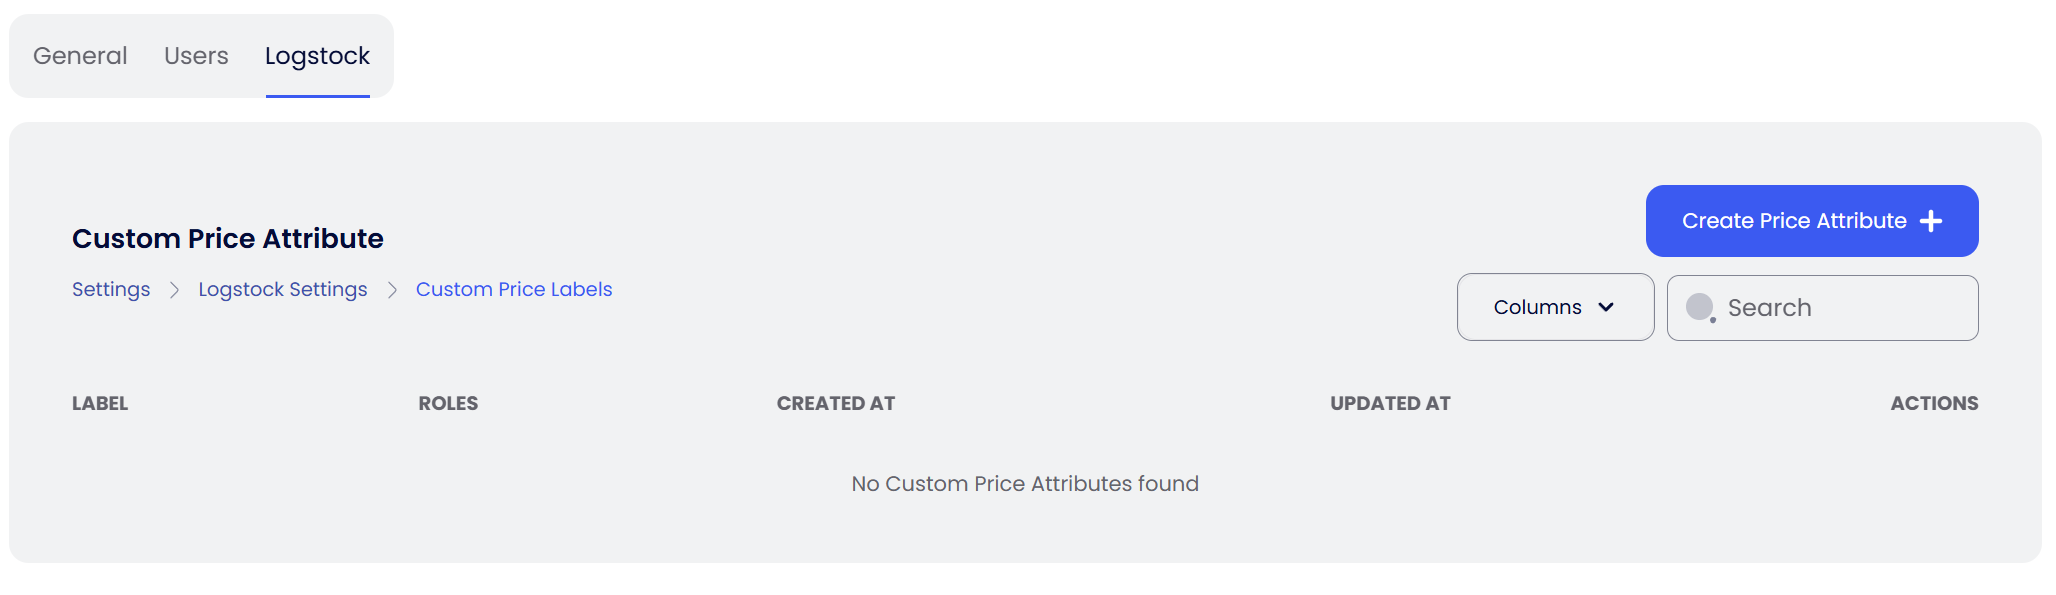Image resolution: width=2056 pixels, height=595 pixels.
Task: Click the plus icon on Create Price Attribute
Action: pos(1931,221)
